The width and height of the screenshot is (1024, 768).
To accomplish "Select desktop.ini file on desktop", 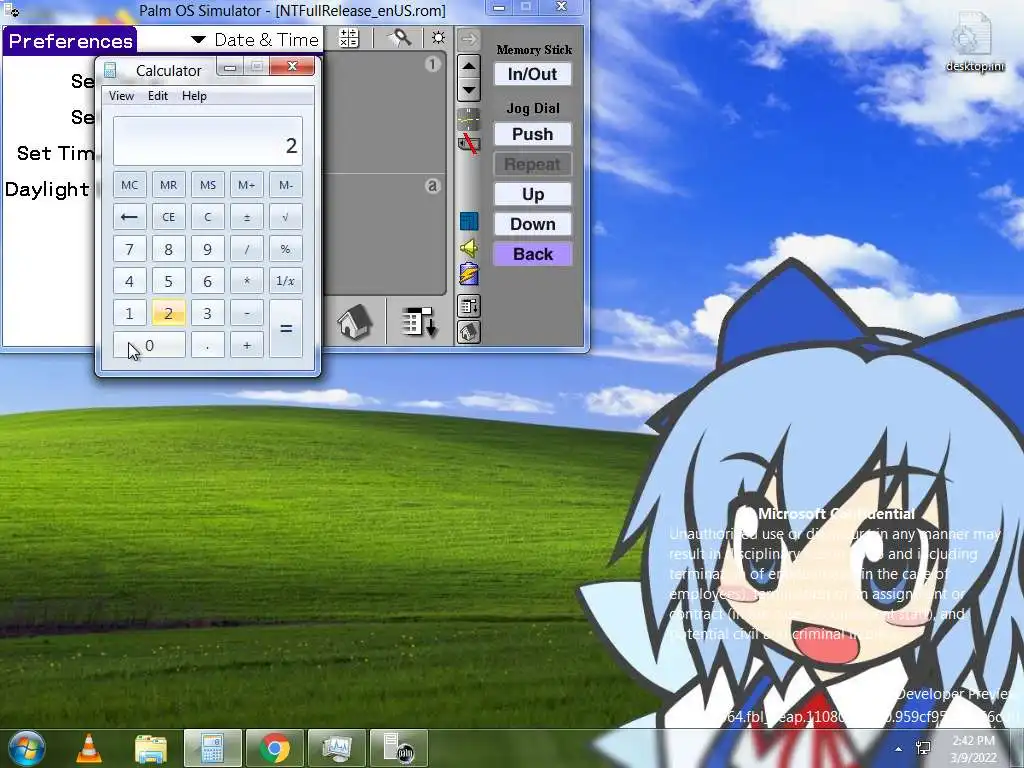I will pos(974,43).
